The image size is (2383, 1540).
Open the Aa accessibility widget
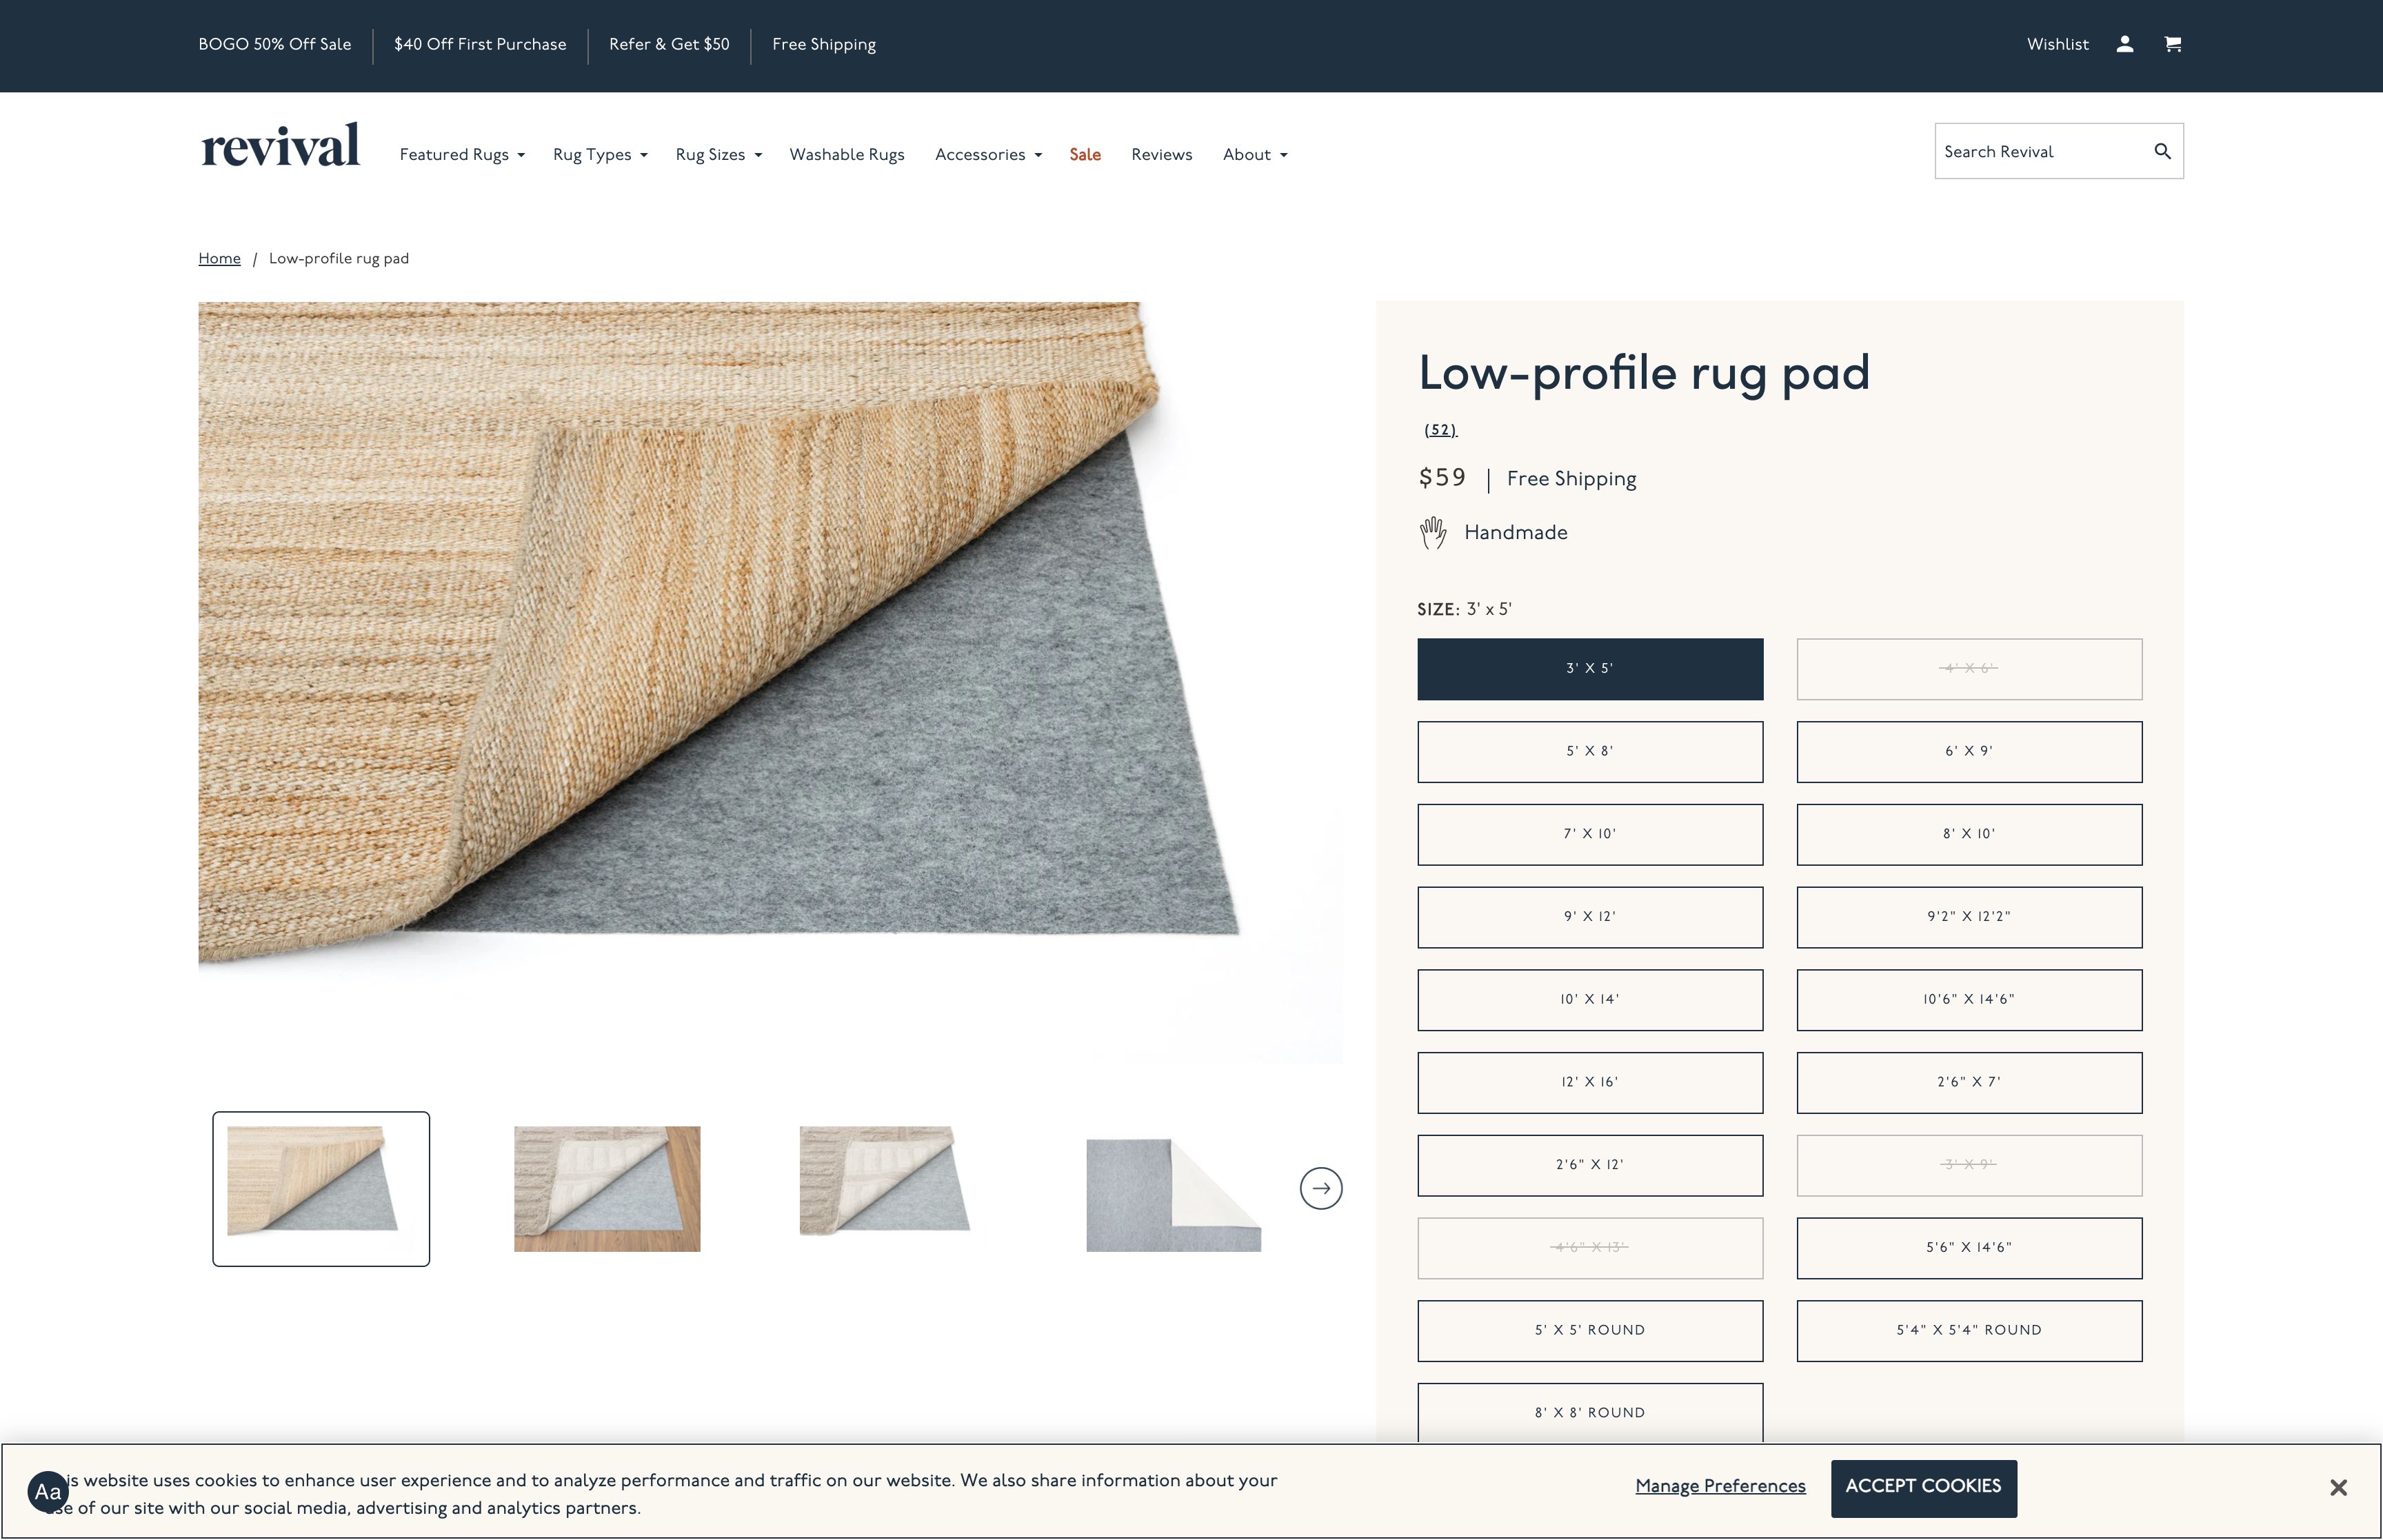(48, 1492)
